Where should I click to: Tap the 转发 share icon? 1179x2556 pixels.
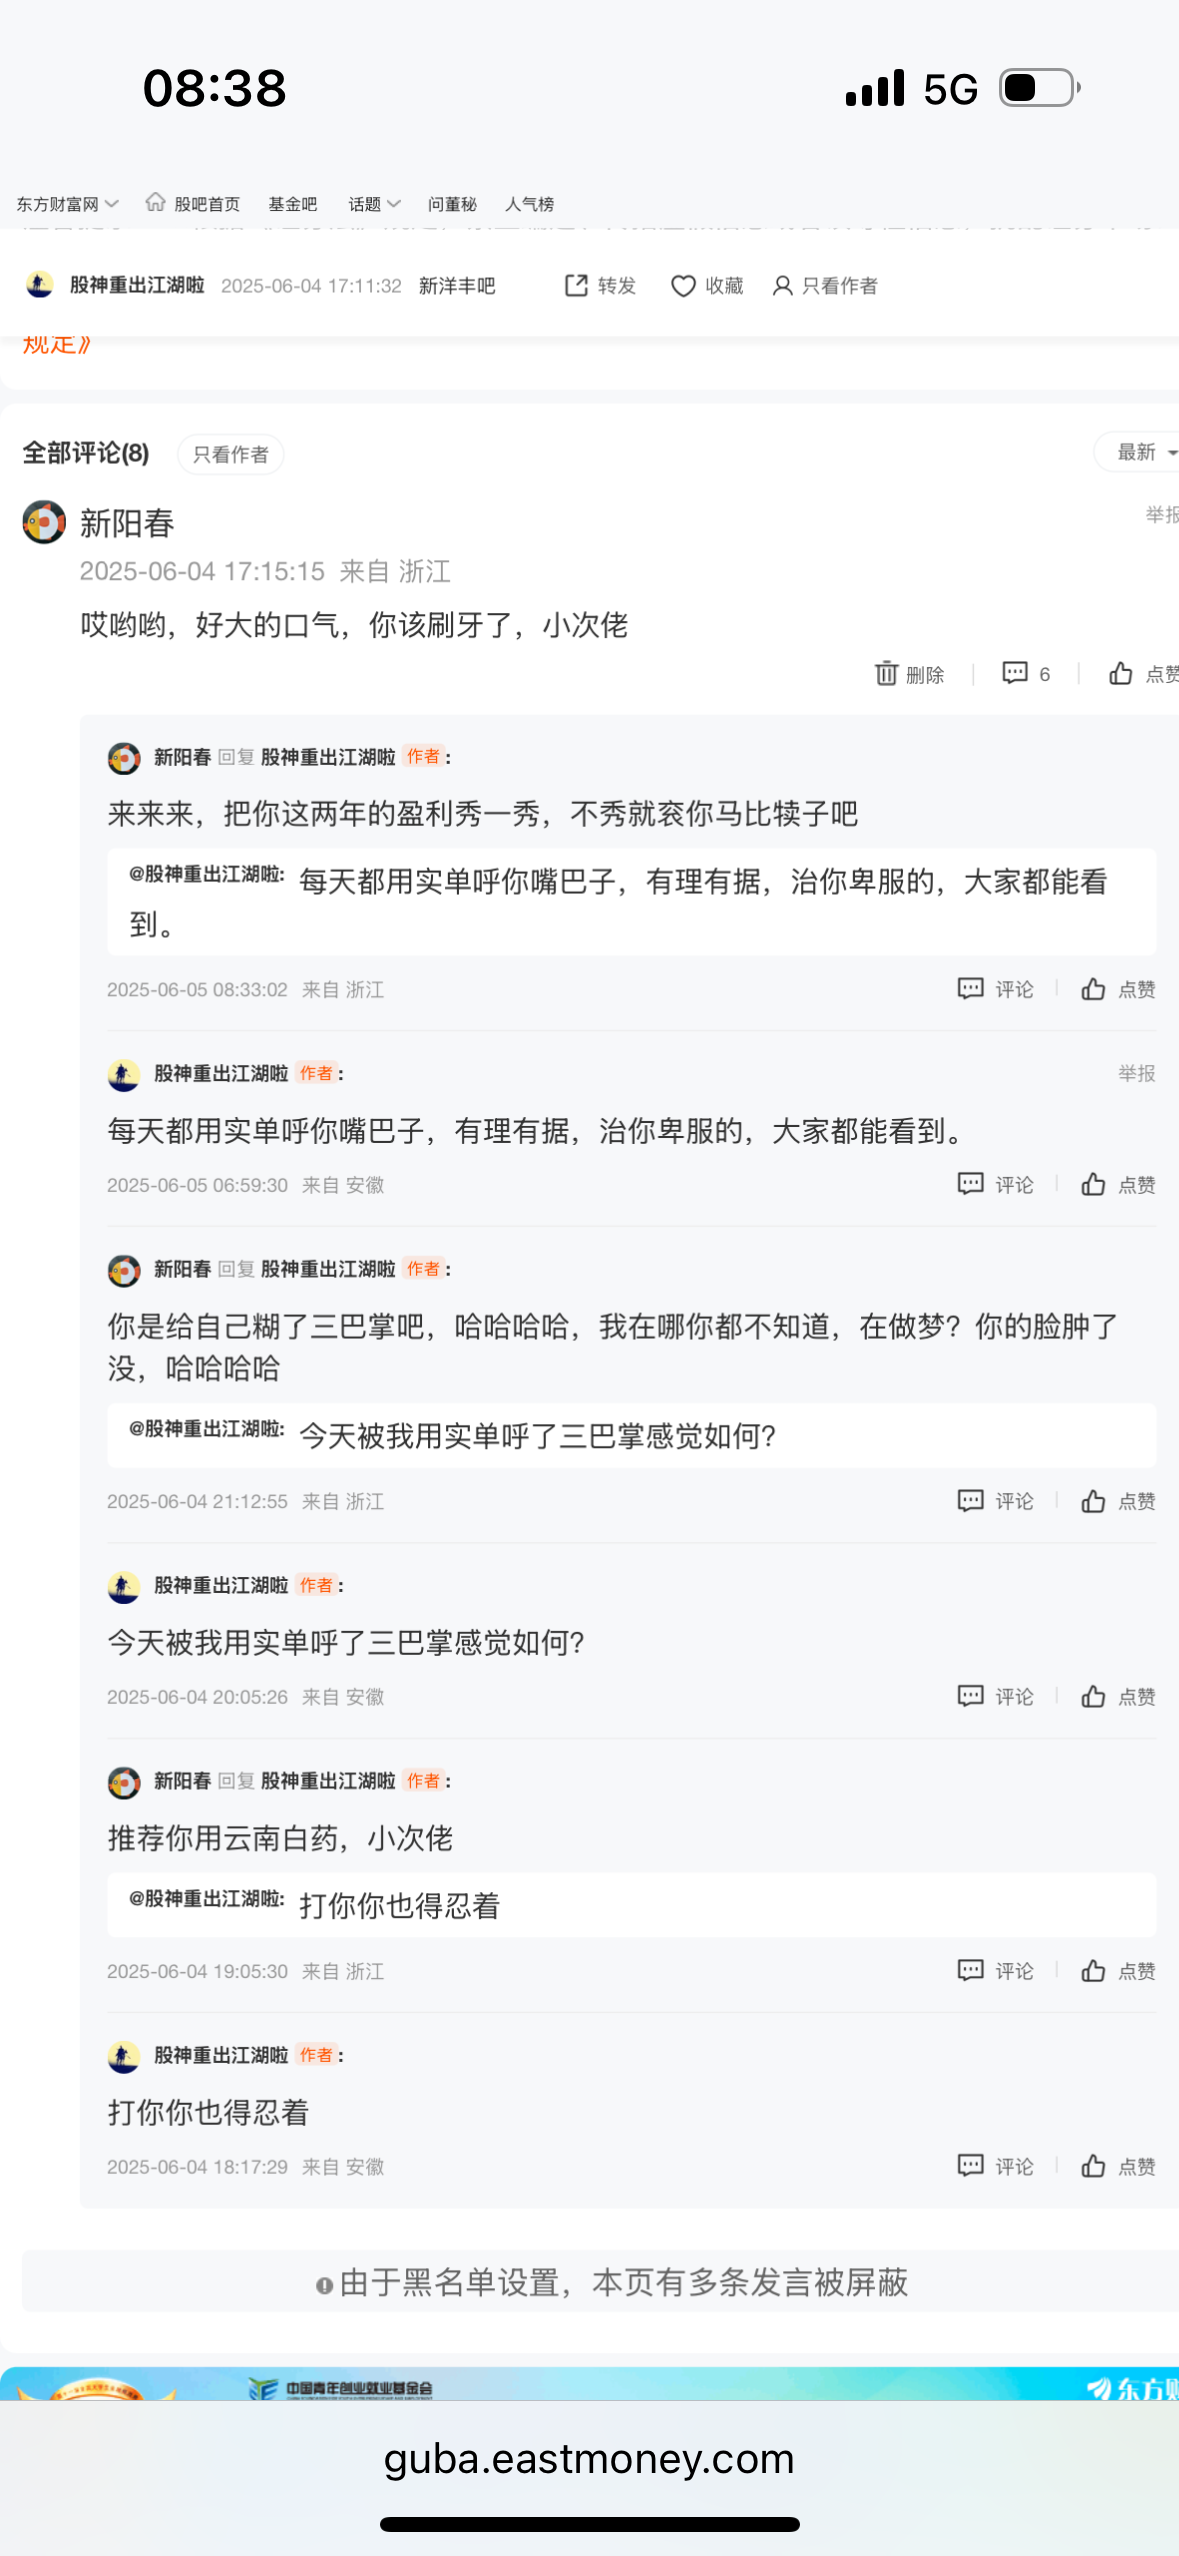point(576,286)
